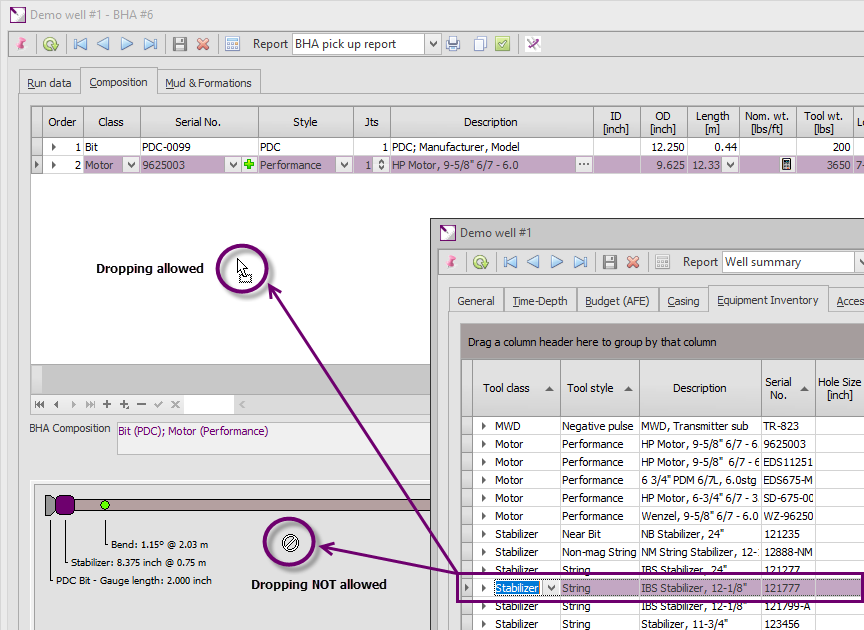This screenshot has height=630, width=864.
Task: Open the Motor class dropdown in row 2
Action: tap(129, 165)
